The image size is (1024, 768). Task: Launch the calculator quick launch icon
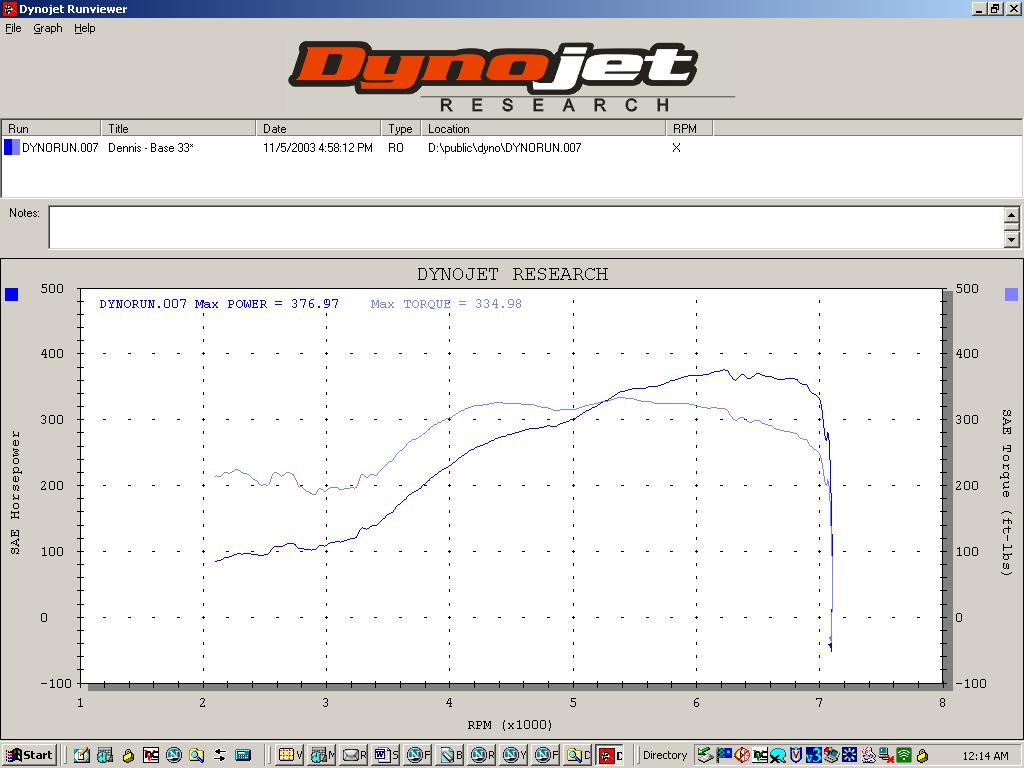click(243, 756)
